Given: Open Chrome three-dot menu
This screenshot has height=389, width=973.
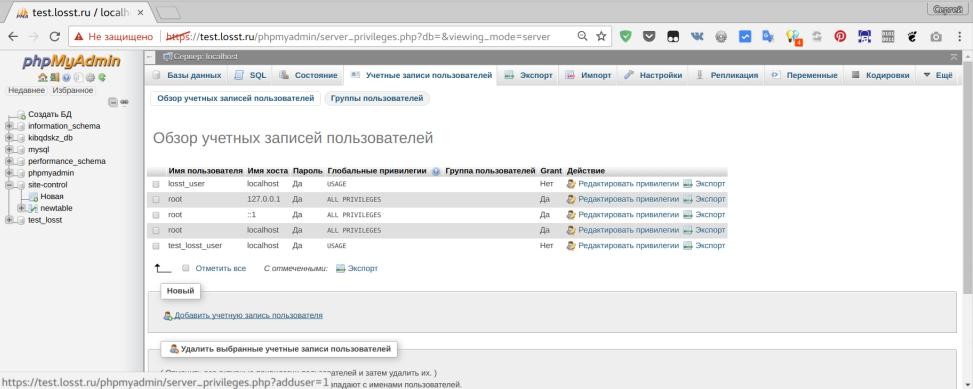Looking at the screenshot, I should point(959,37).
